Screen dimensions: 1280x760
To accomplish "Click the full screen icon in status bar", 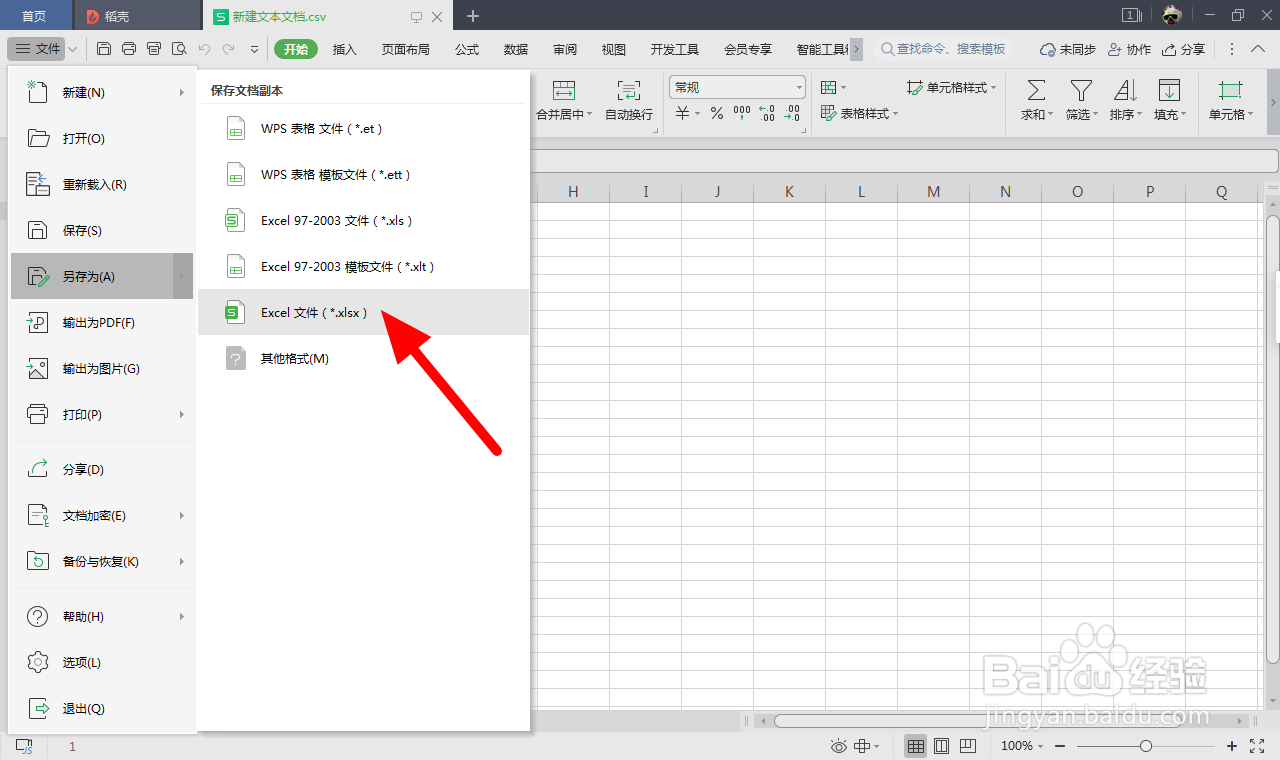I will [1258, 746].
